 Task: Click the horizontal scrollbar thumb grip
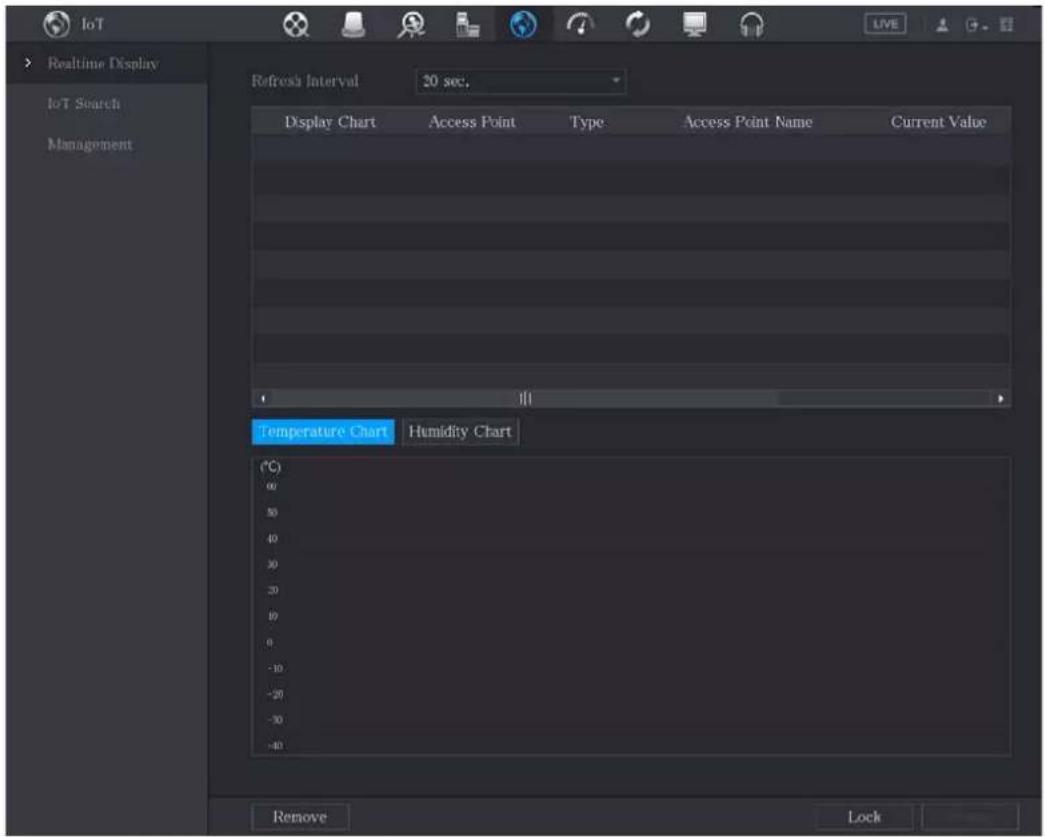click(525, 399)
